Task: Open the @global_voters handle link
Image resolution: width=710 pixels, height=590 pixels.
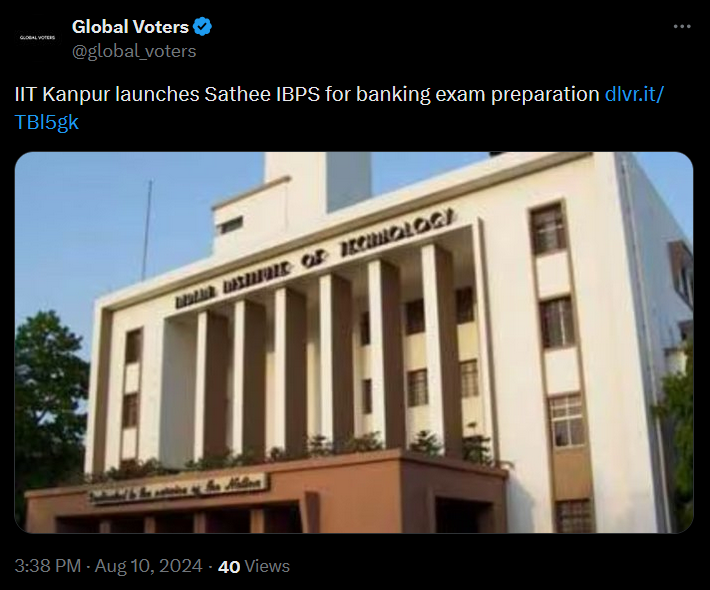Action: tap(134, 51)
